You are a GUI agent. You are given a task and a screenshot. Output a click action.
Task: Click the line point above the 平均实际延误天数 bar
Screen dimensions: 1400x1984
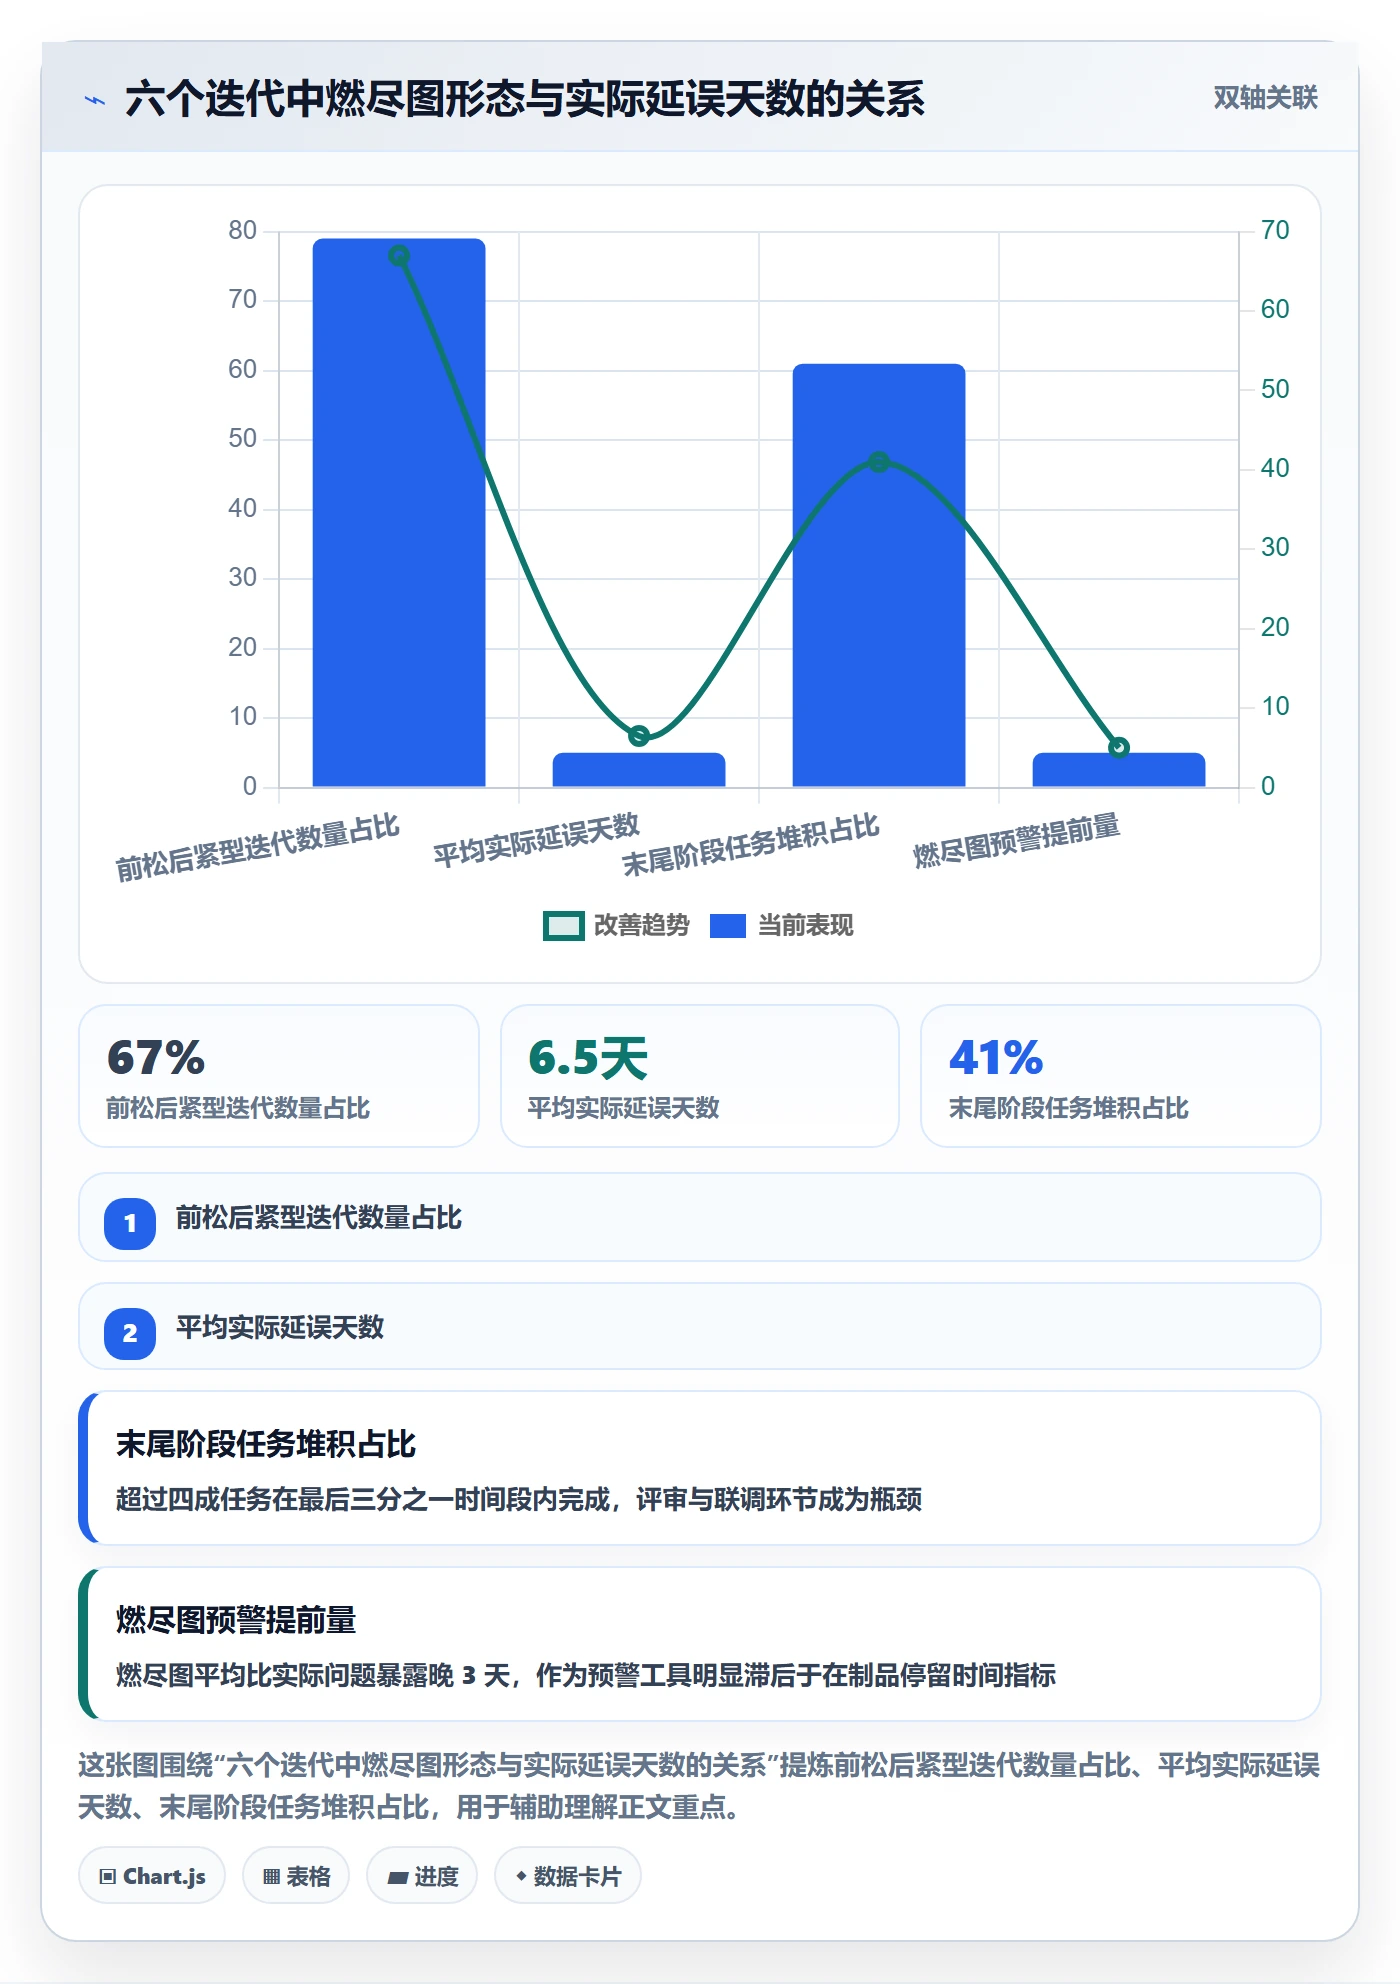click(639, 736)
